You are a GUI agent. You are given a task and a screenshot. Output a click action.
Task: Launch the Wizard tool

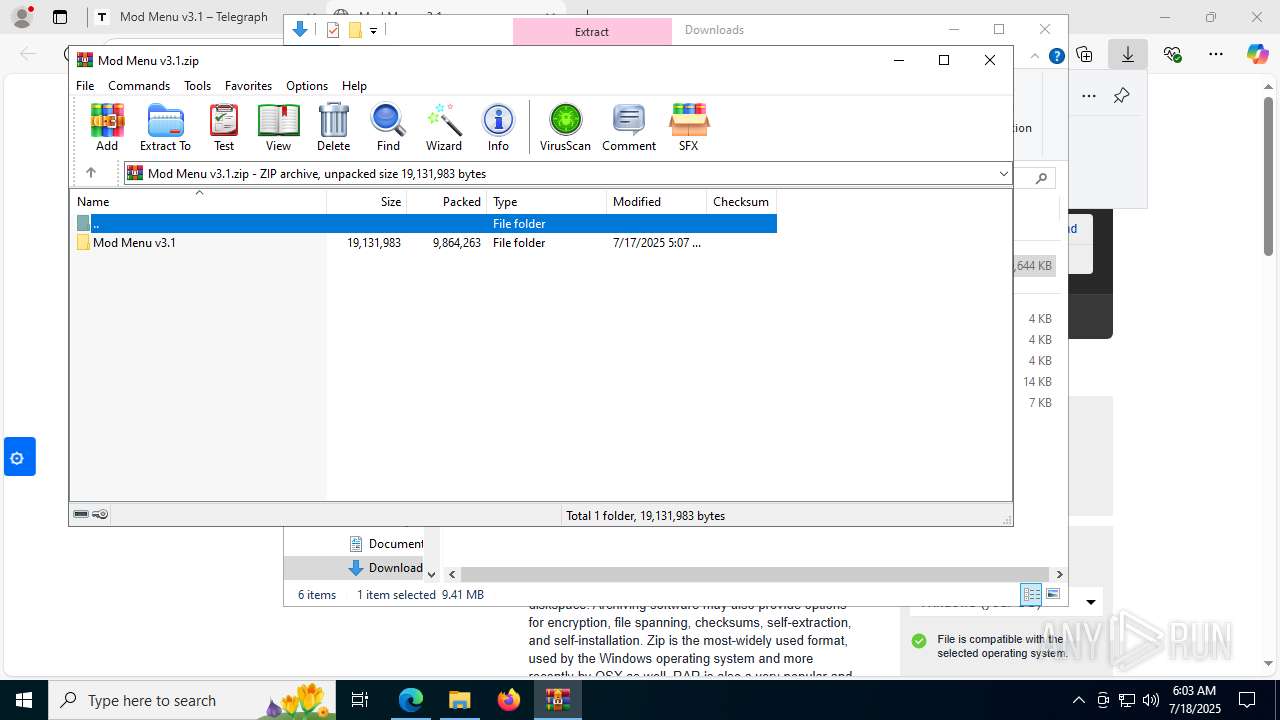click(444, 127)
